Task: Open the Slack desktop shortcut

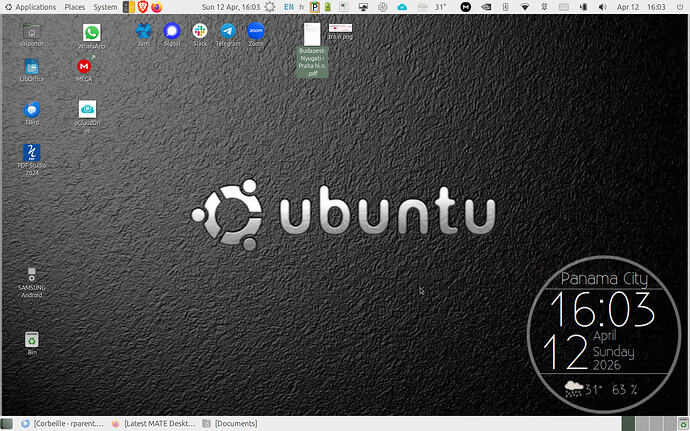Action: click(x=200, y=34)
